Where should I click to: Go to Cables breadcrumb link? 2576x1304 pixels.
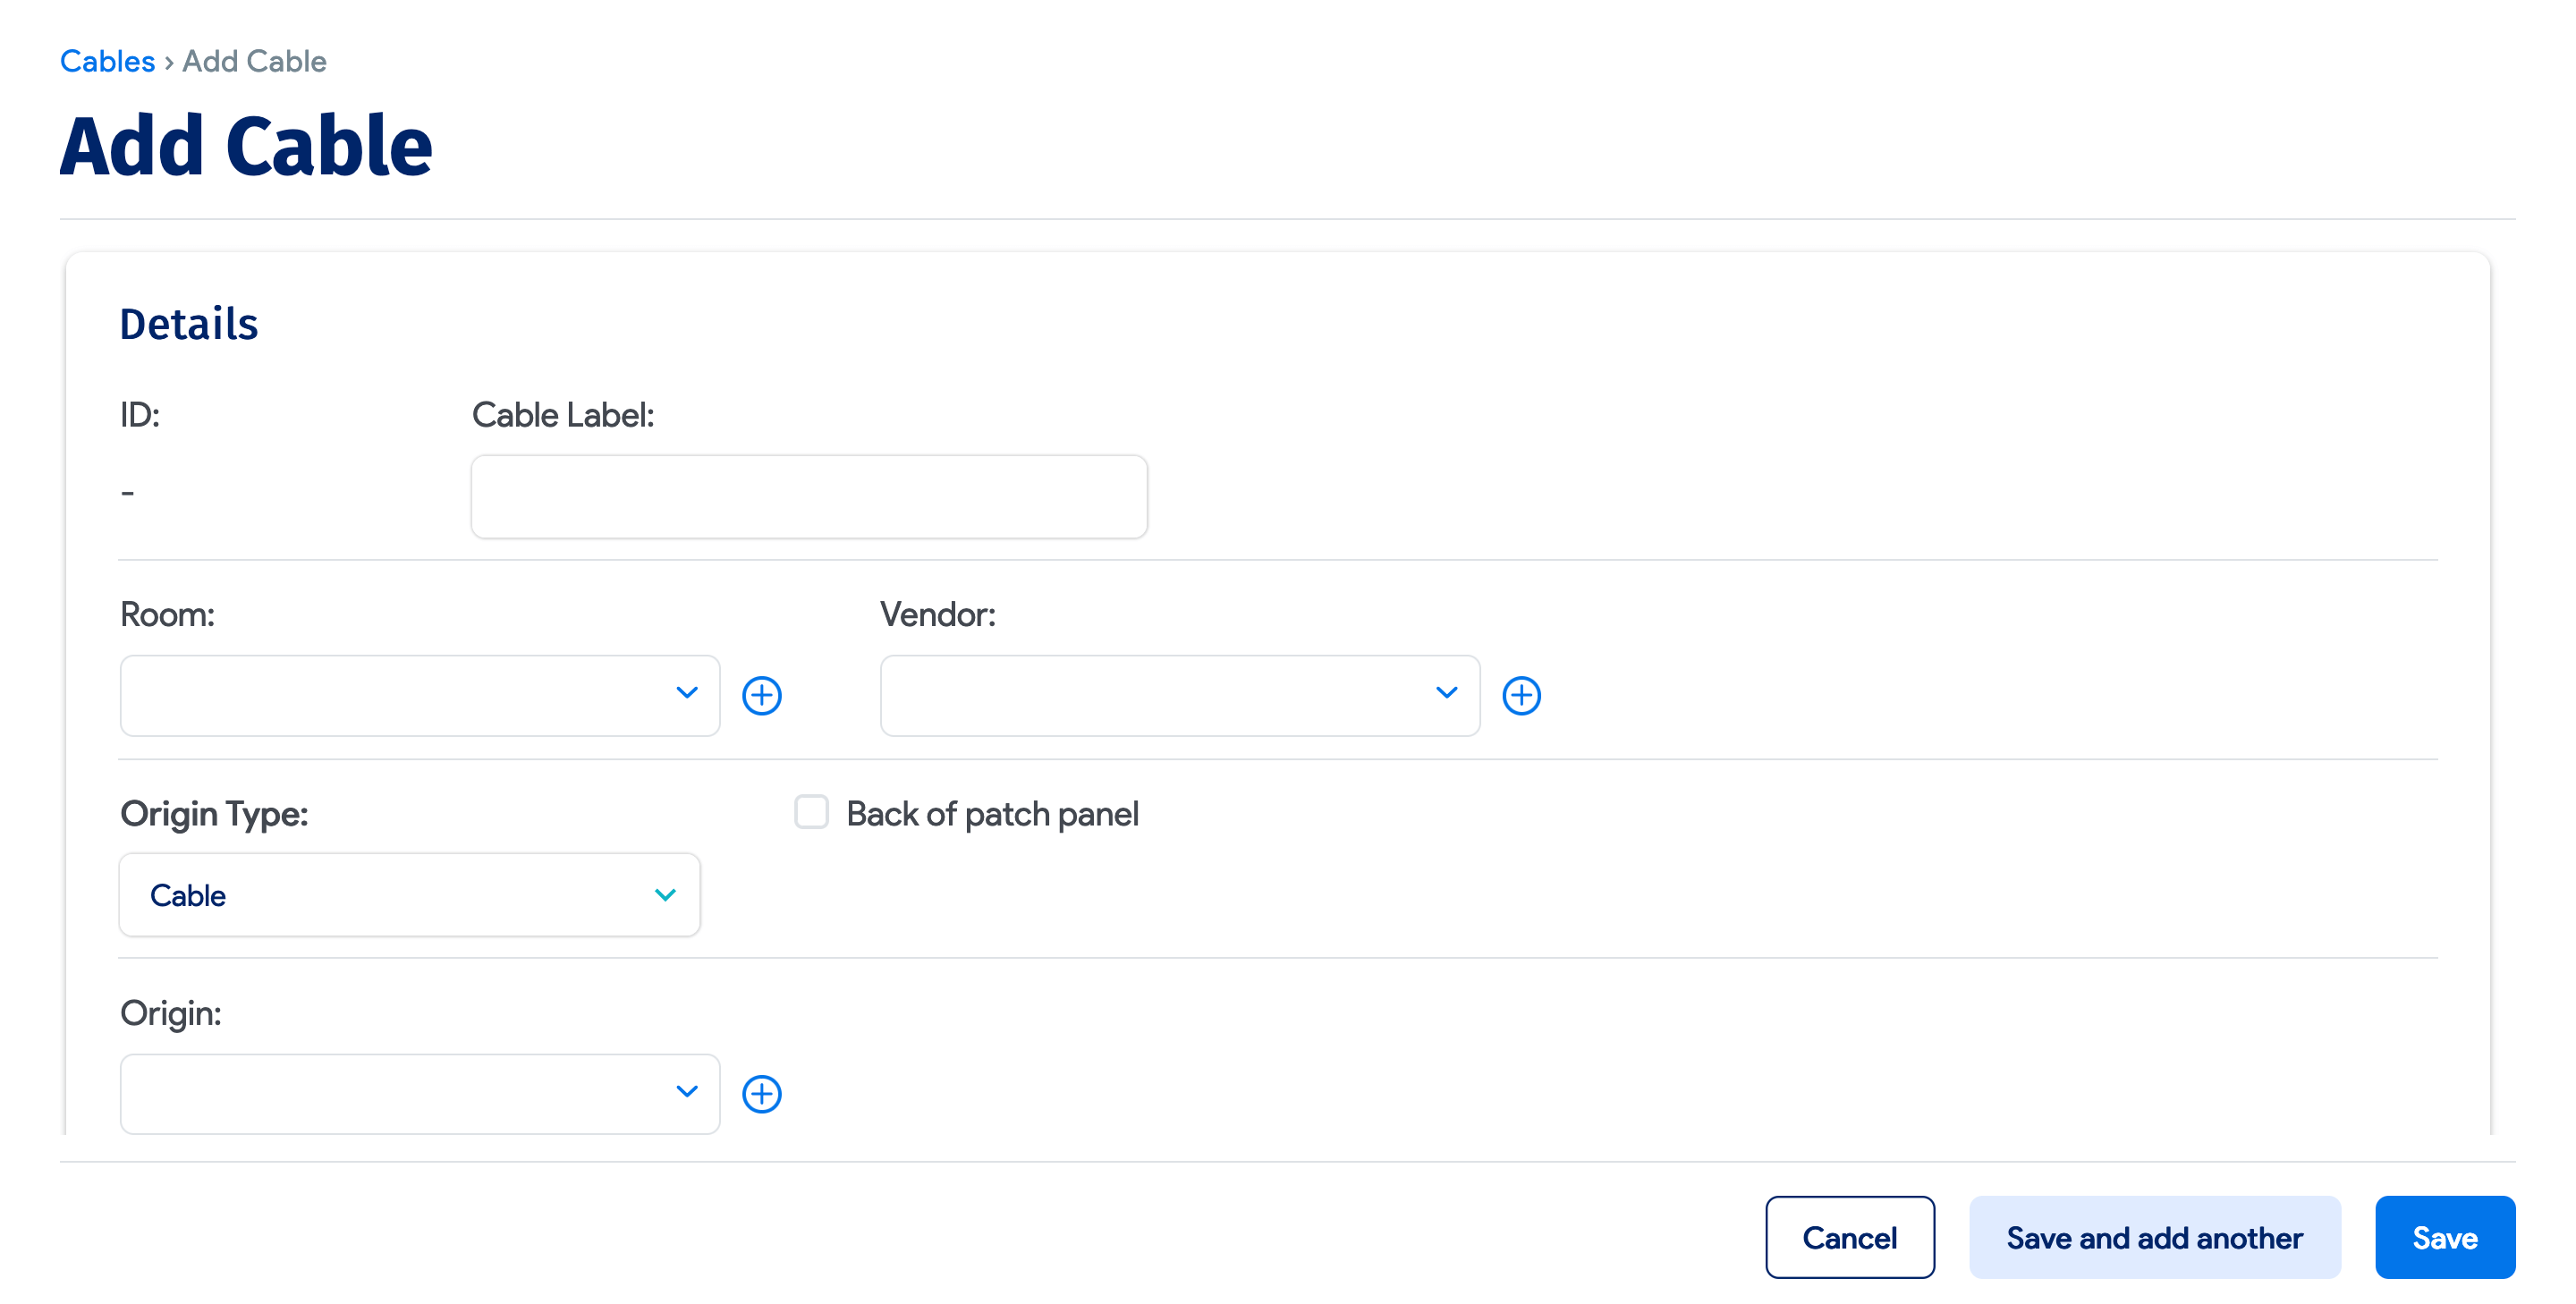pyautogui.click(x=107, y=61)
